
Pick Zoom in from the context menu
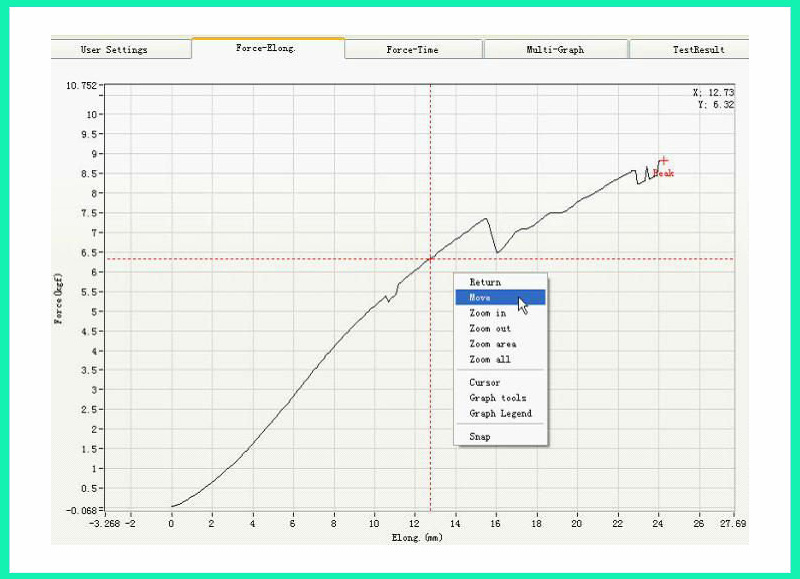coord(488,313)
